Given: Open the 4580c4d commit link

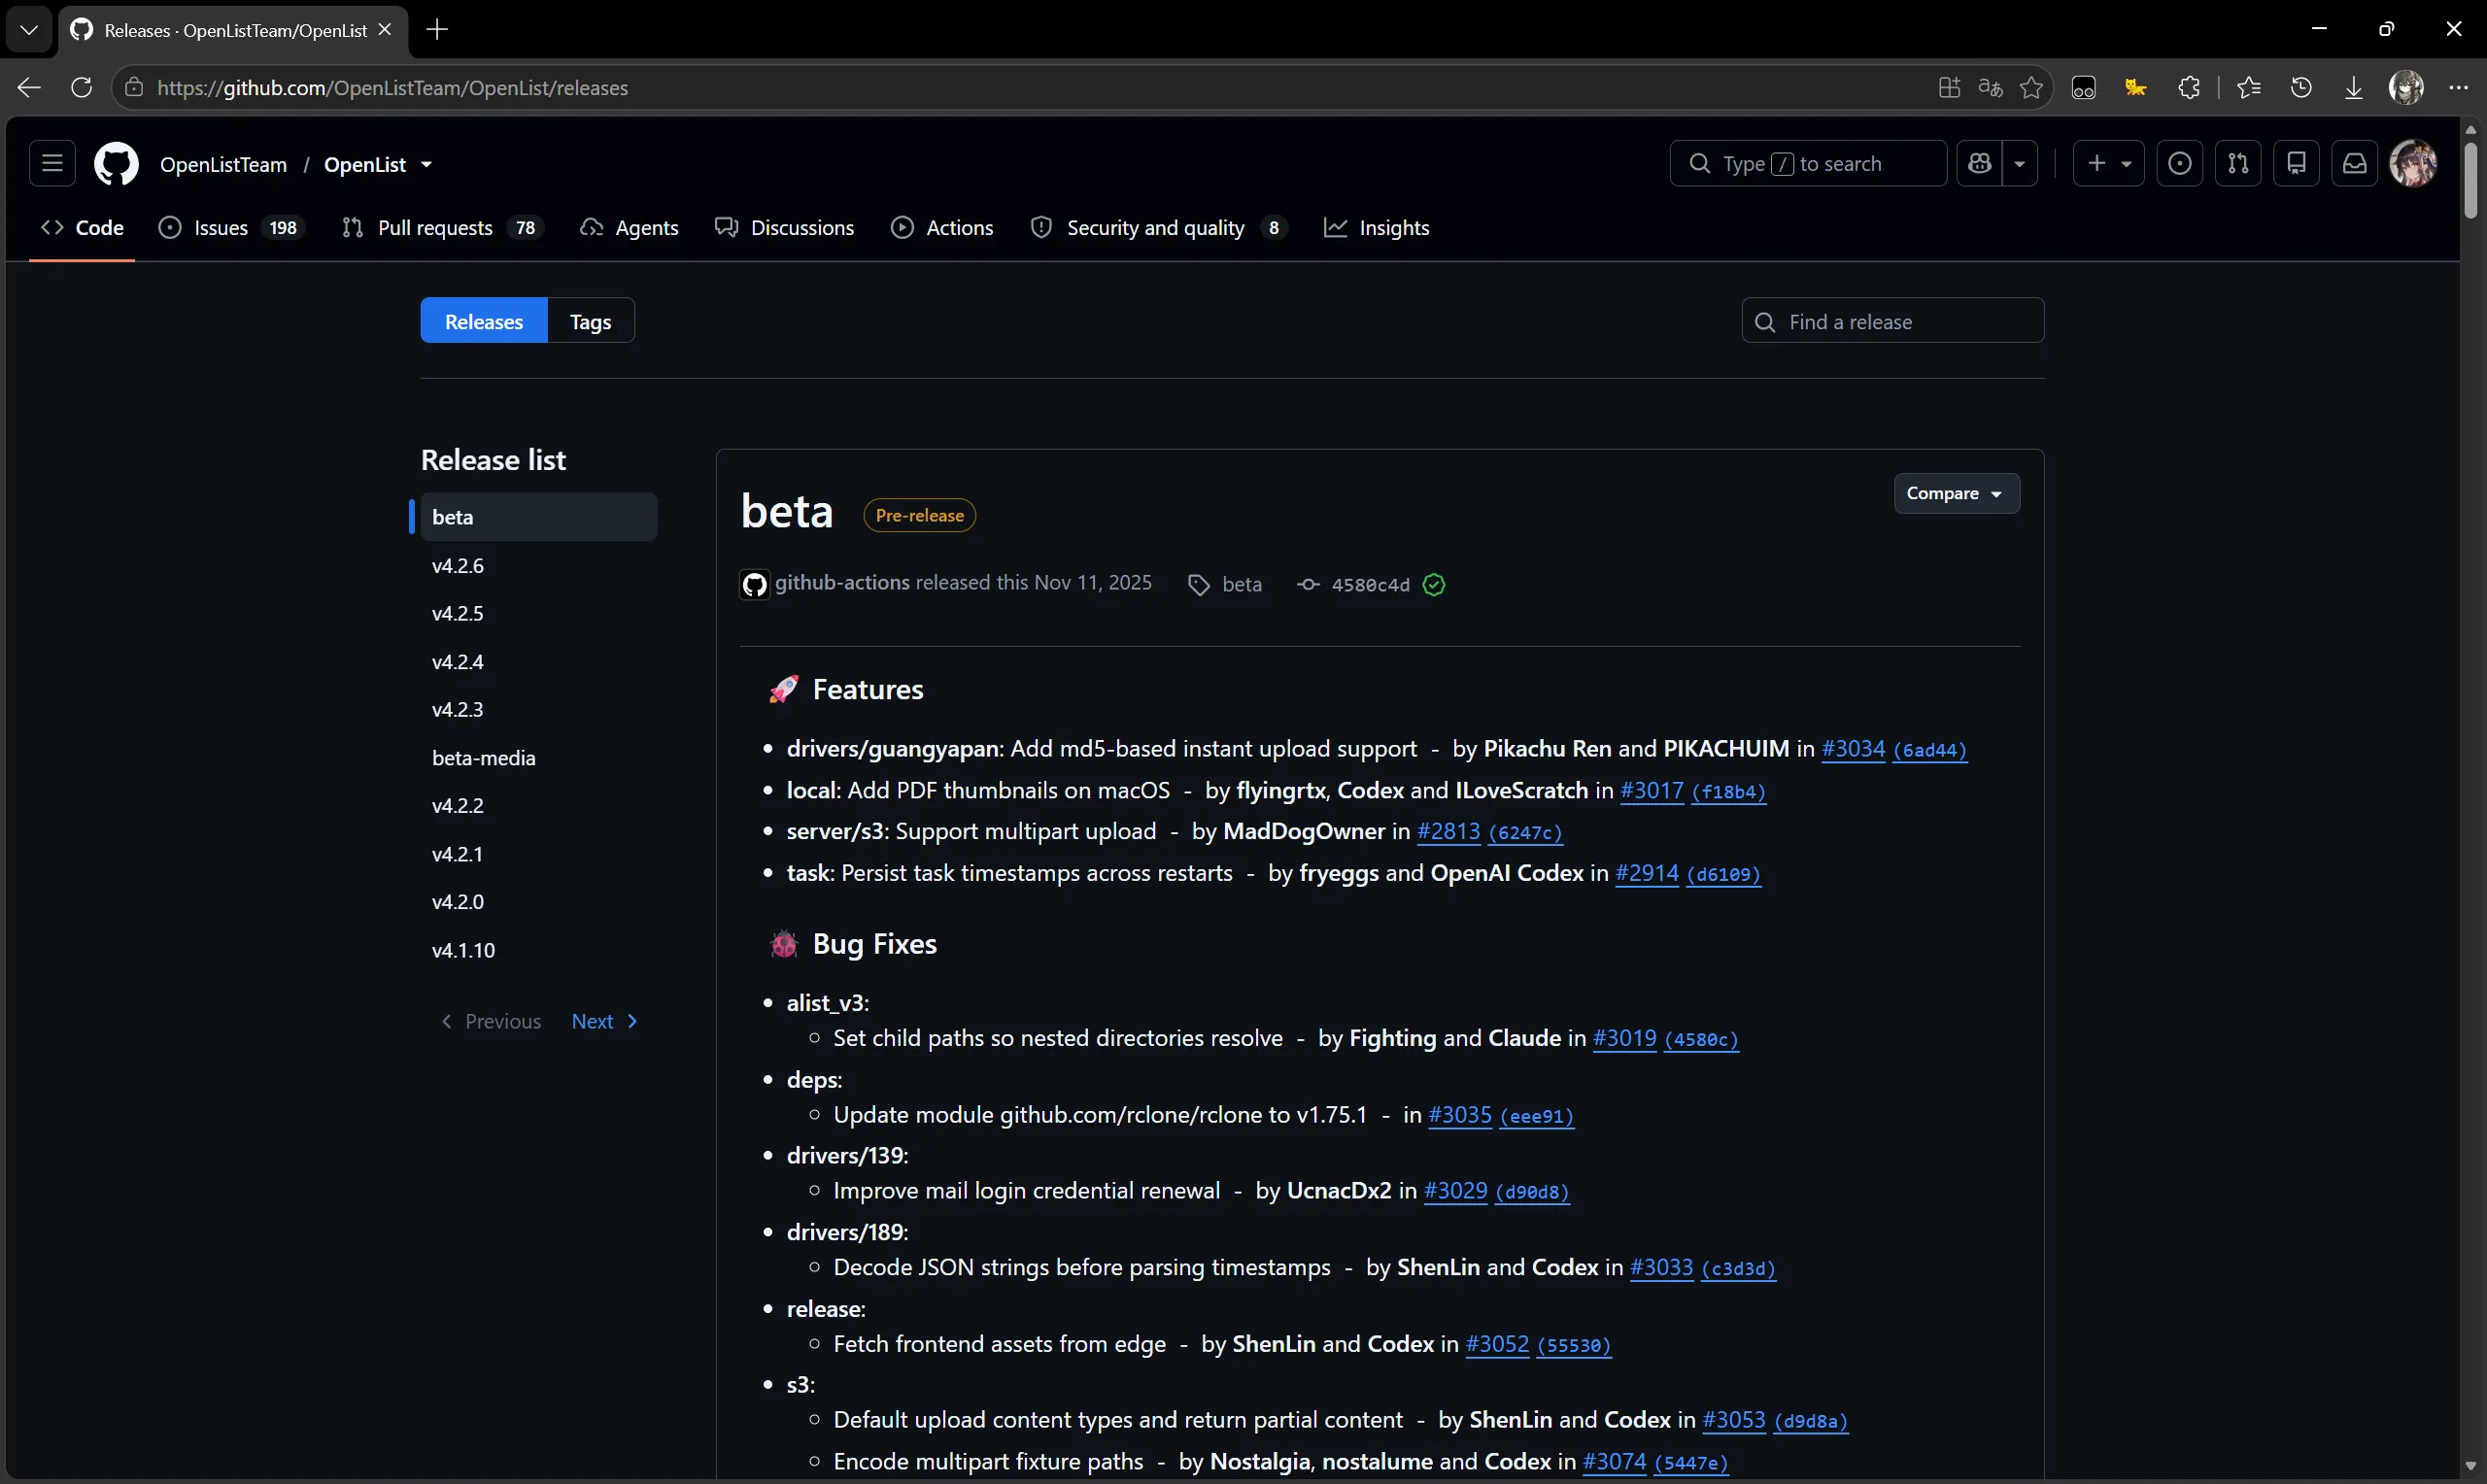Looking at the screenshot, I should [1370, 585].
